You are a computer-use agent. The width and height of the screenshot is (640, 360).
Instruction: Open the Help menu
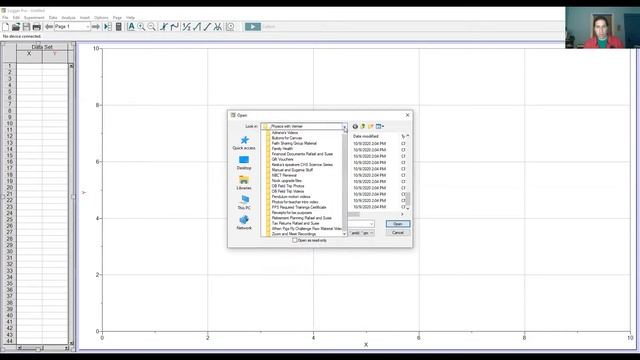(130, 18)
